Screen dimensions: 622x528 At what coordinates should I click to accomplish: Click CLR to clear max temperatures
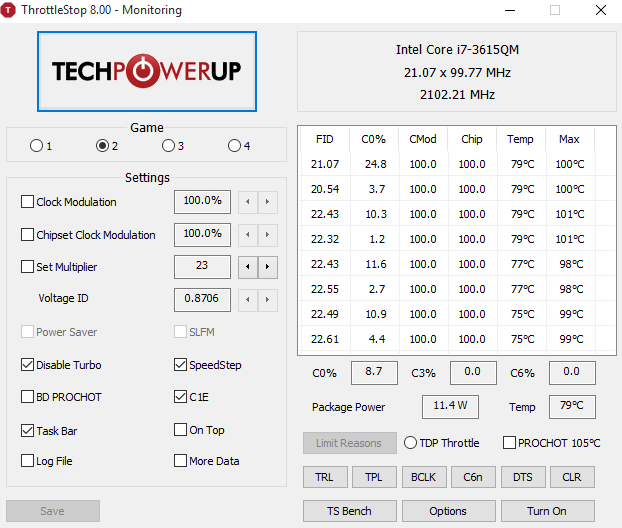[572, 477]
